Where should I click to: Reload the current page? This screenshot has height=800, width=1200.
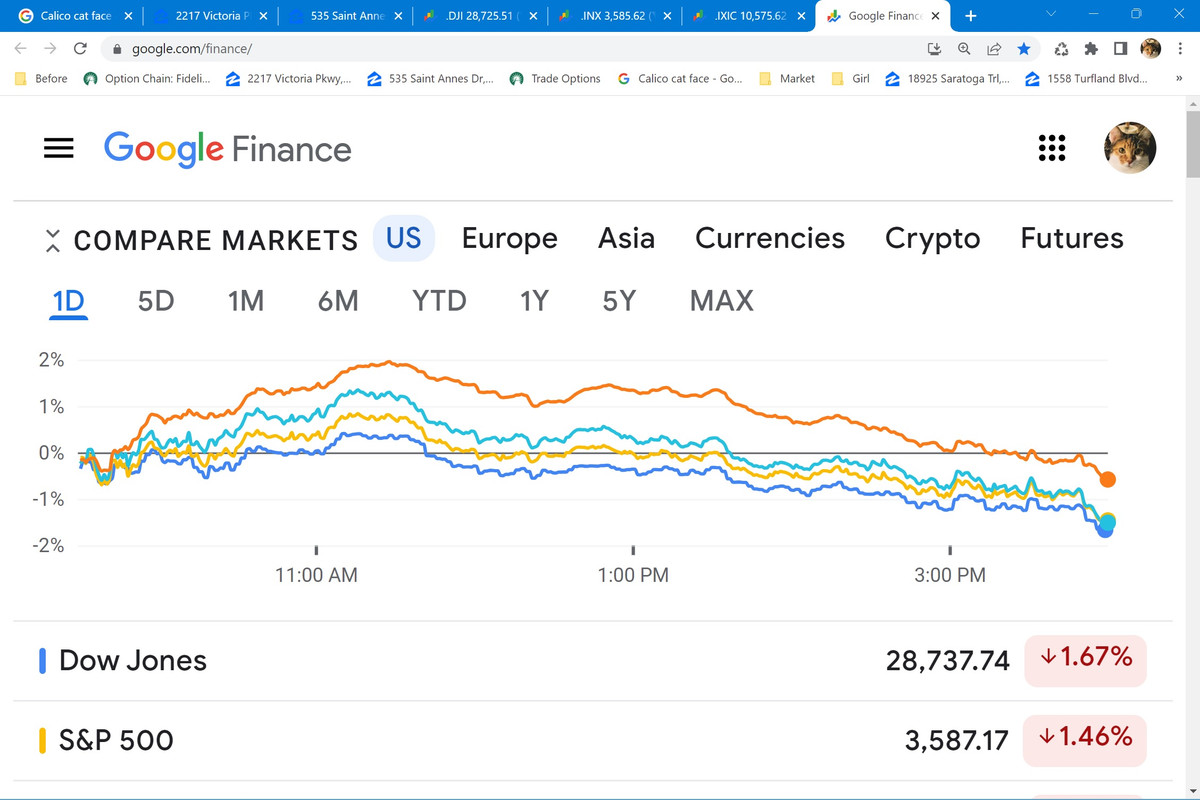pos(80,48)
